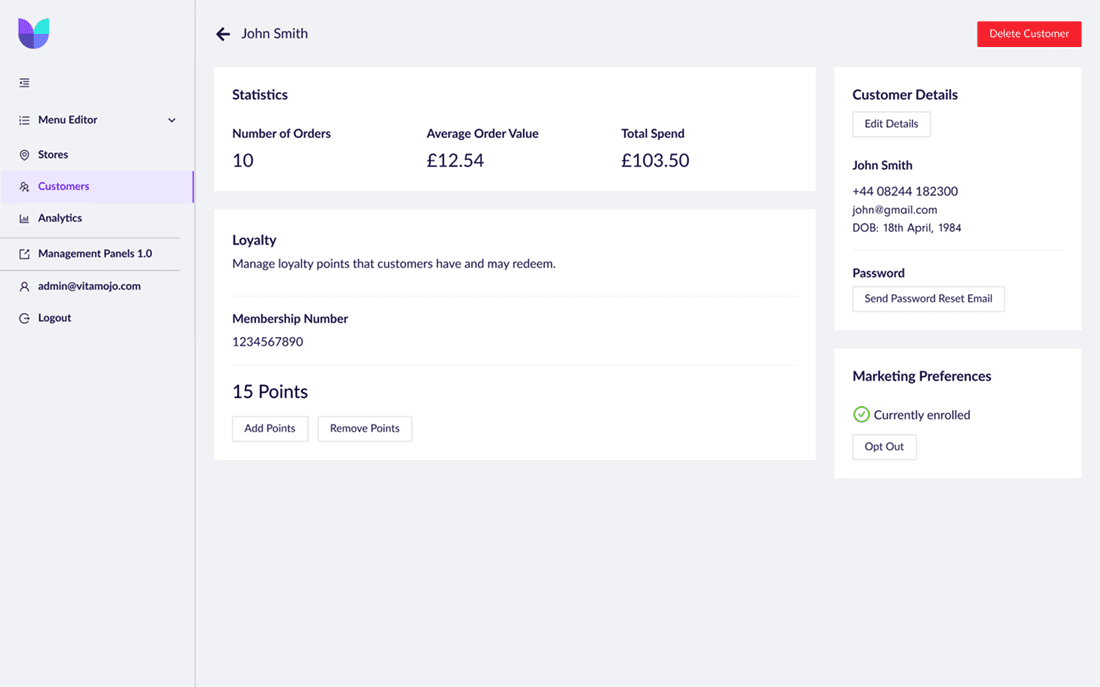Expand the Menu Editor chevron

[x=172, y=120]
